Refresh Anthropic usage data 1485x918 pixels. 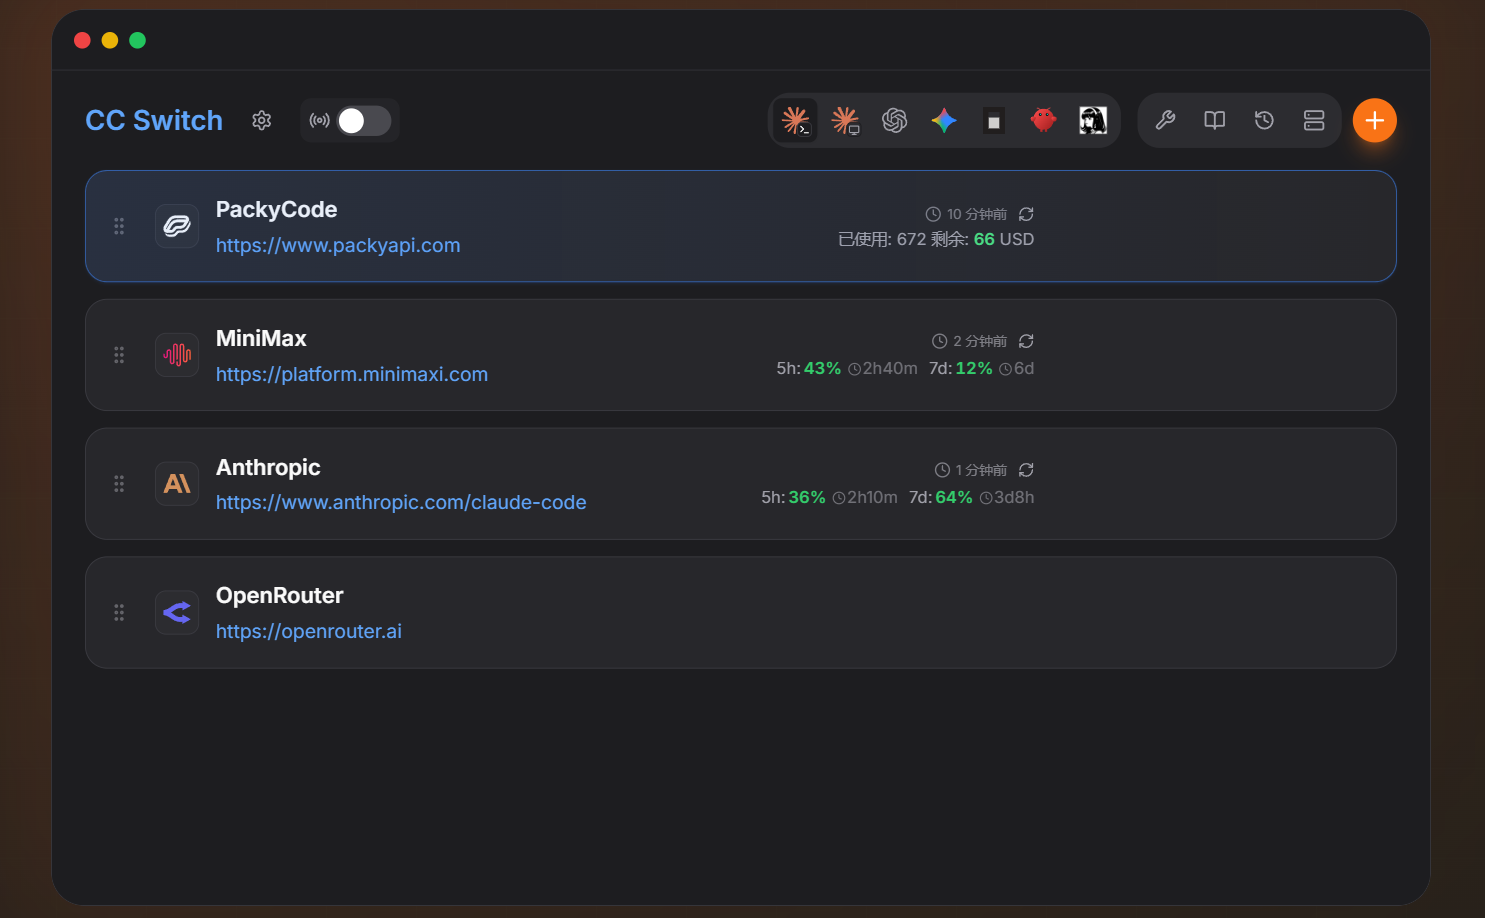tap(1026, 470)
